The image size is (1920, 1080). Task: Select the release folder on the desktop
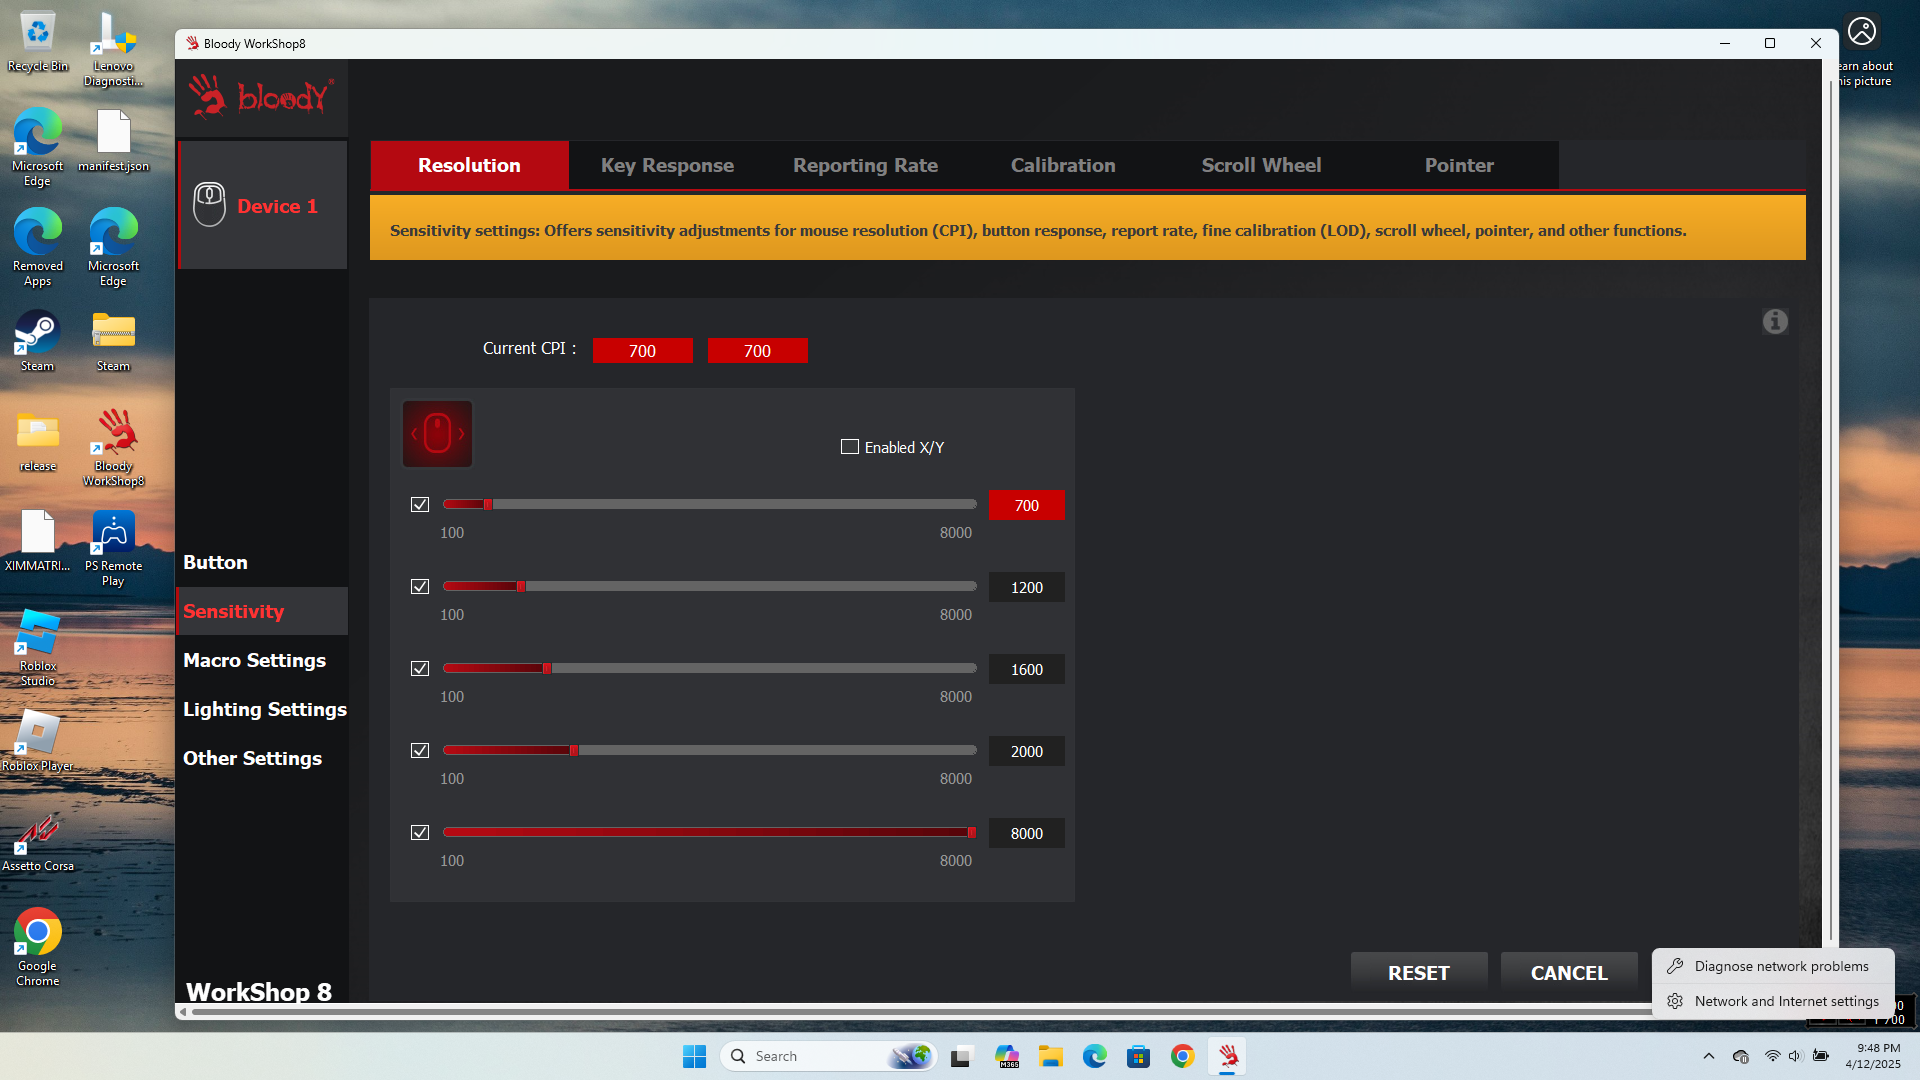pos(38,441)
